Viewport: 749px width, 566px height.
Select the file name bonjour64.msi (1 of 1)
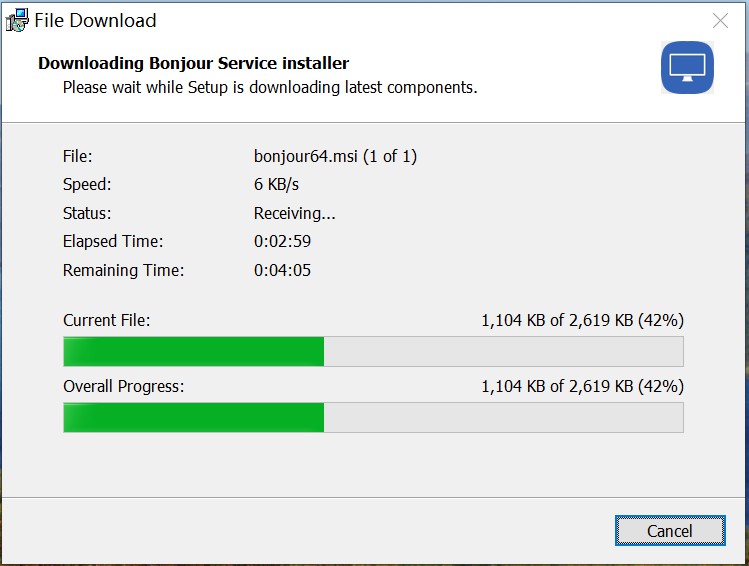335,156
